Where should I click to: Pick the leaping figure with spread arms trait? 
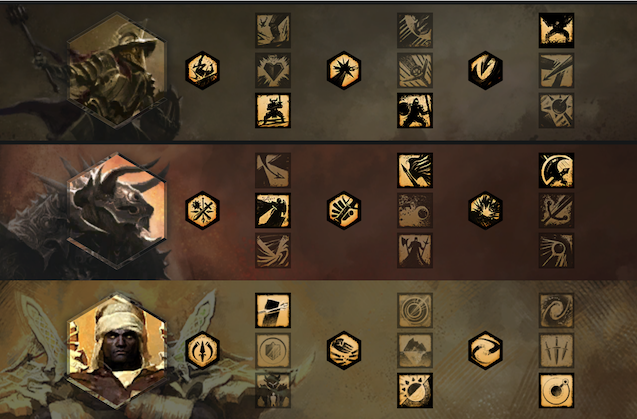[556, 30]
